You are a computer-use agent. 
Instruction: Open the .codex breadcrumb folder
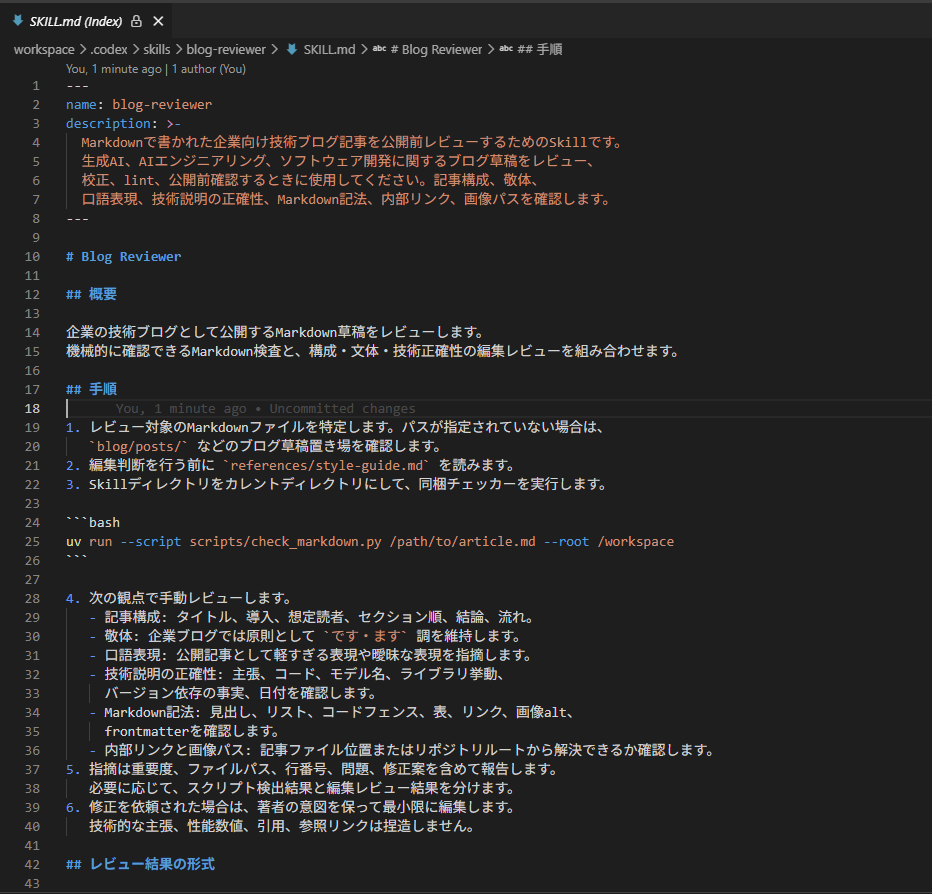109,49
